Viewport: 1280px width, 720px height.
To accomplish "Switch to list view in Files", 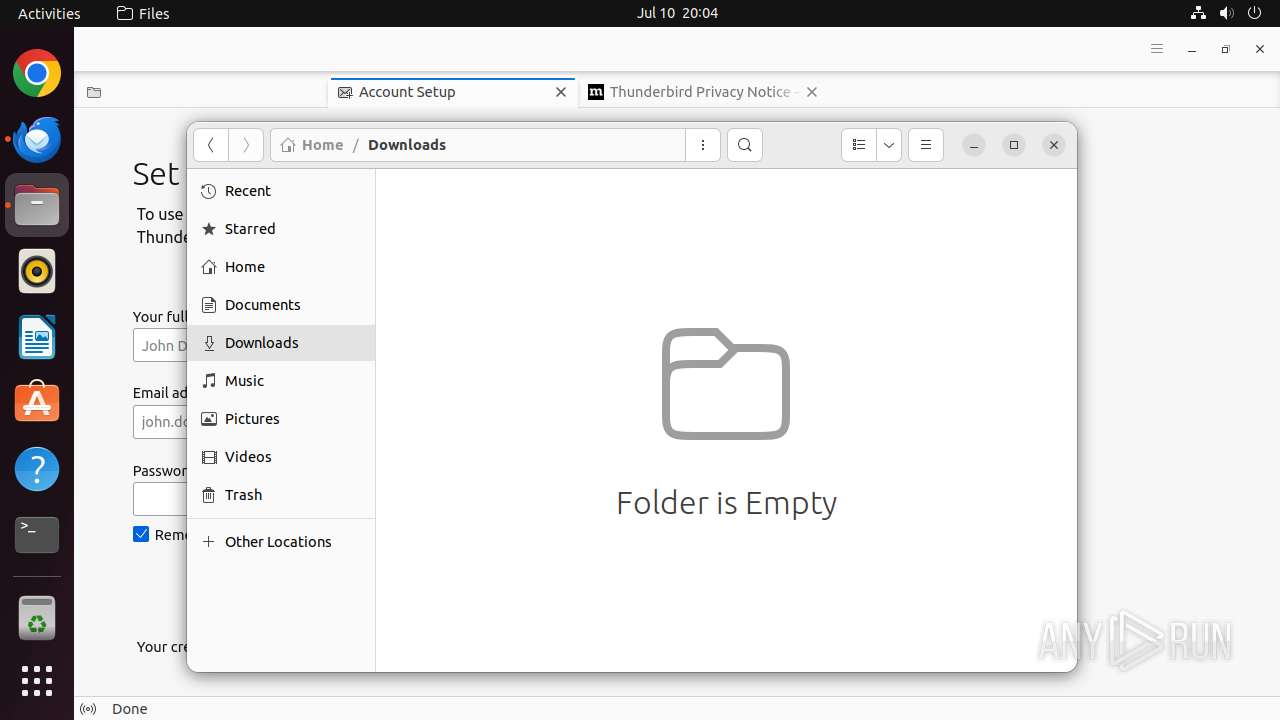I will click(x=859, y=145).
